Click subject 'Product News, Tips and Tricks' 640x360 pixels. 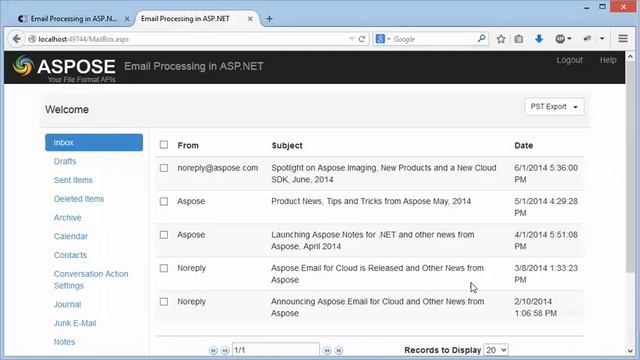click(371, 201)
